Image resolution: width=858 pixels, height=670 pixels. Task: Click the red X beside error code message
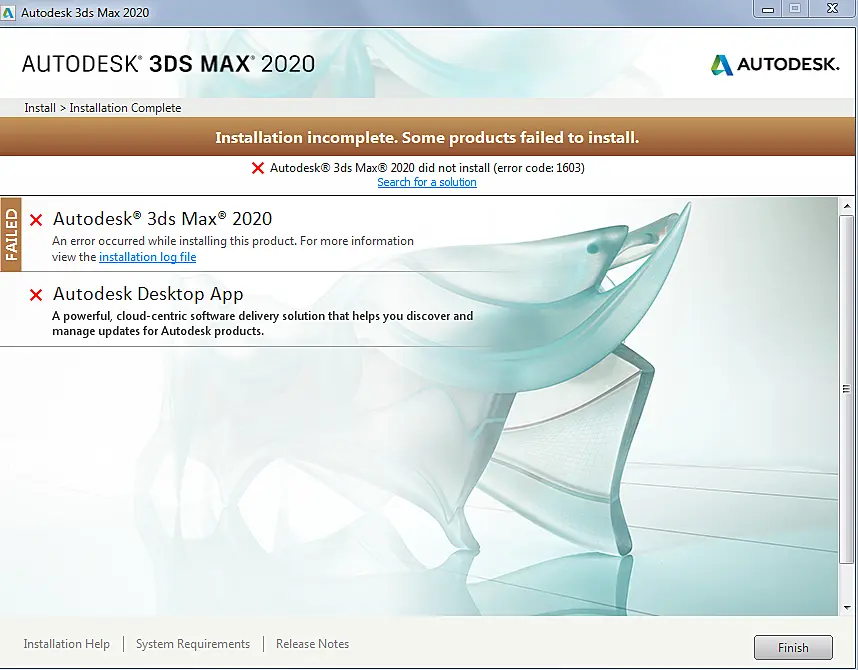(258, 168)
